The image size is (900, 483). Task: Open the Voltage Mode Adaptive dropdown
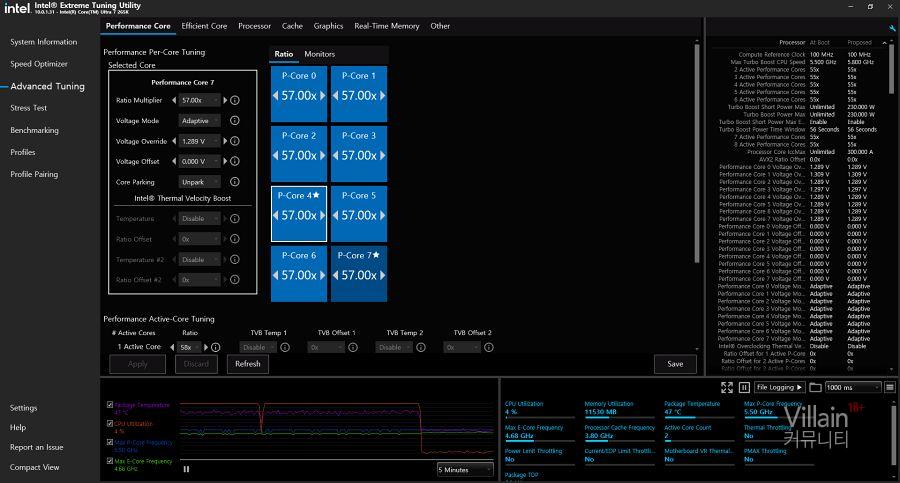click(200, 121)
